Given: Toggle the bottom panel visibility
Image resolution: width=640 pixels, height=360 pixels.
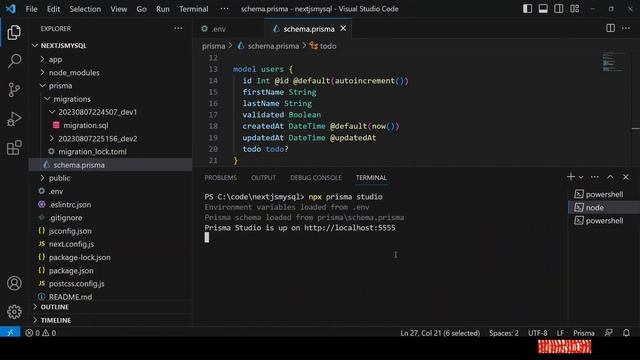Looking at the screenshot, I should pos(543,9).
